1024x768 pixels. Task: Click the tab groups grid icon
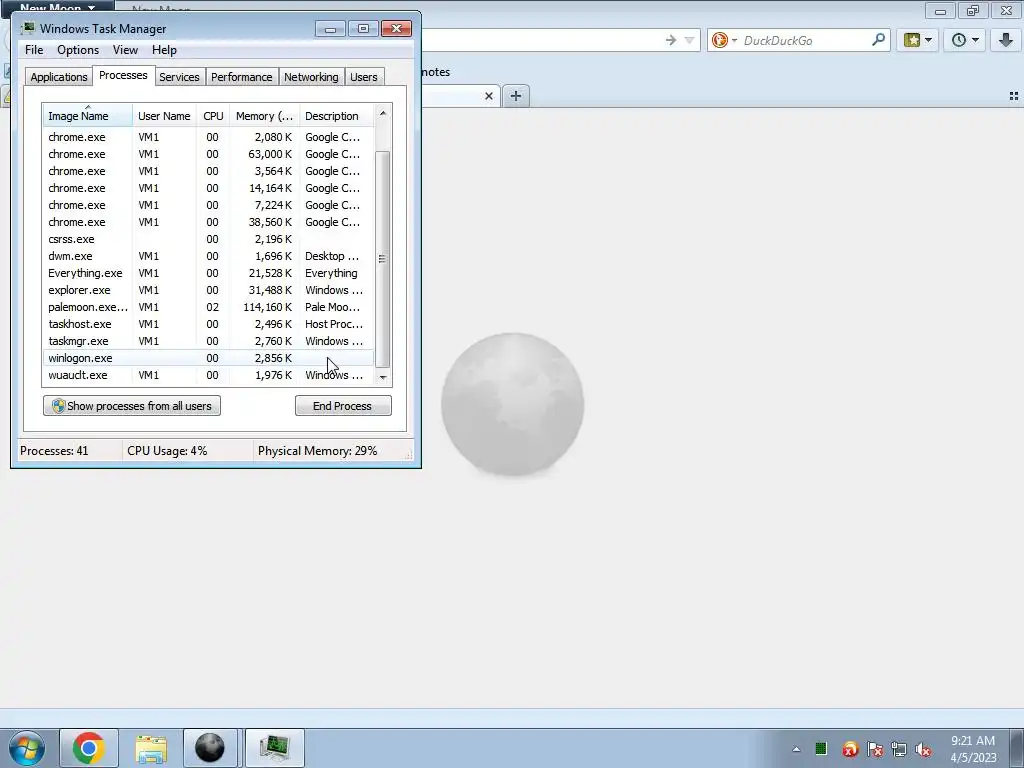(x=1014, y=96)
